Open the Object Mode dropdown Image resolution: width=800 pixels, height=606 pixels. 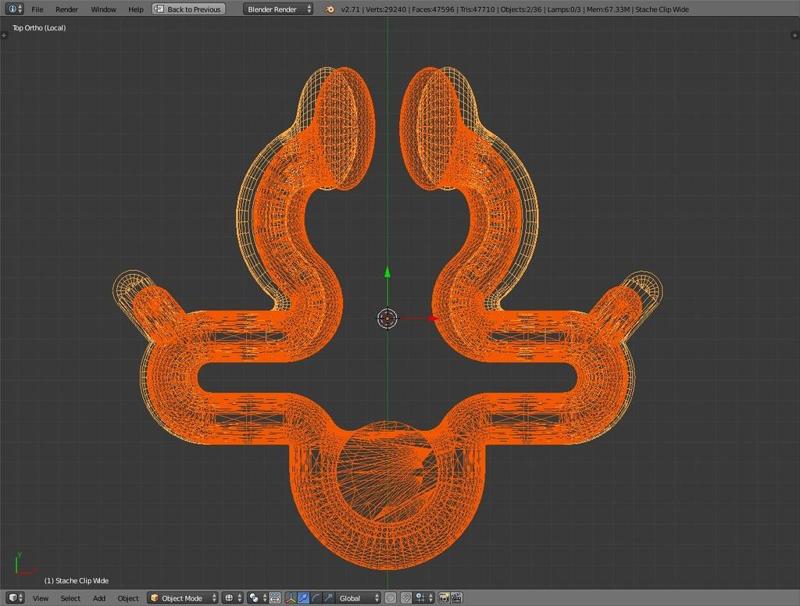(x=182, y=598)
